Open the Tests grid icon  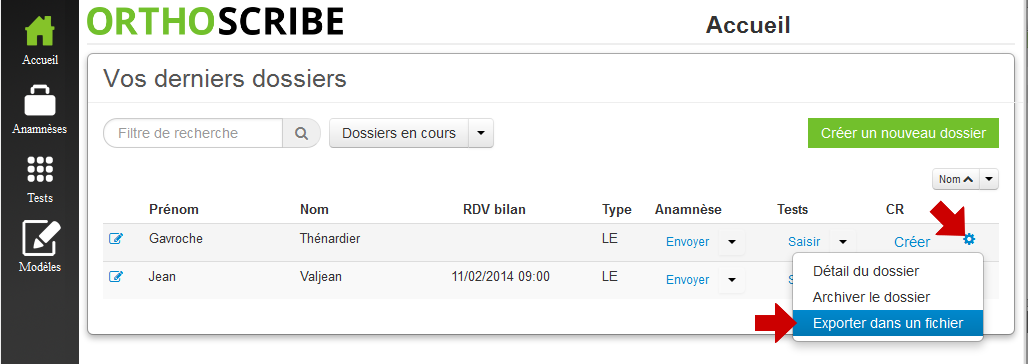click(x=39, y=170)
